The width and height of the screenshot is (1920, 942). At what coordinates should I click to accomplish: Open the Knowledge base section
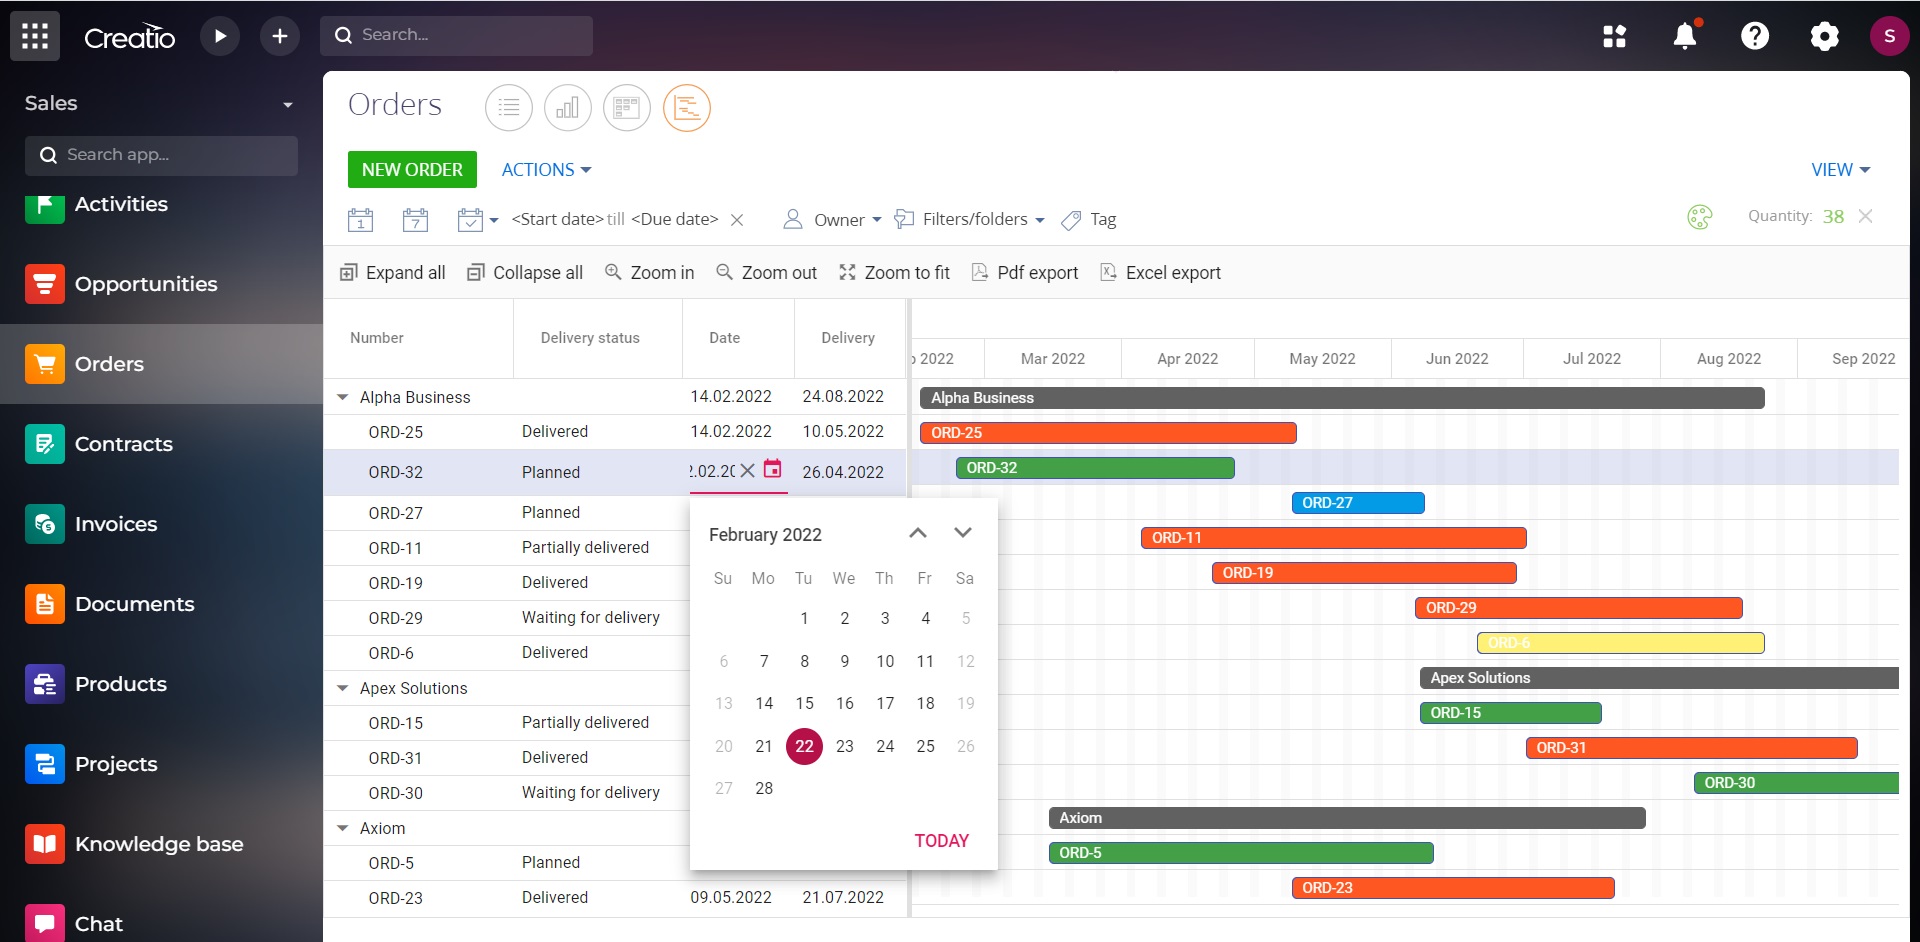coord(159,843)
